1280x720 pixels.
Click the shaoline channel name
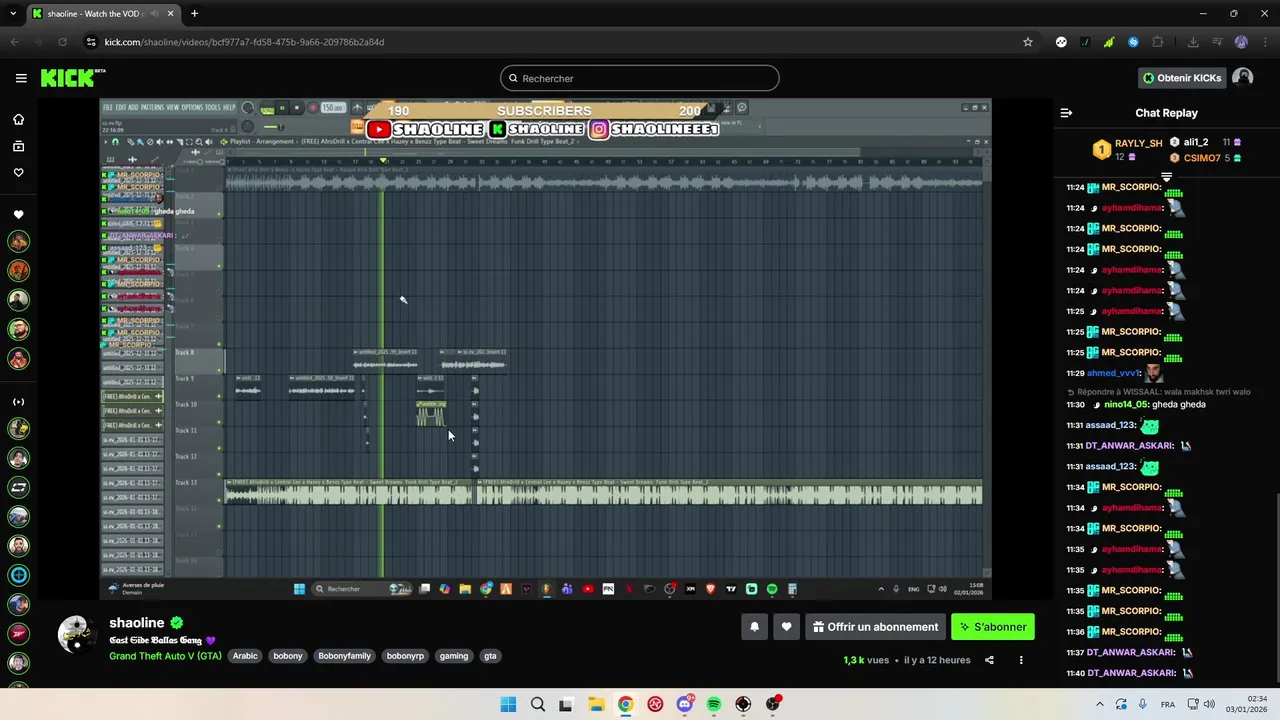(x=137, y=623)
